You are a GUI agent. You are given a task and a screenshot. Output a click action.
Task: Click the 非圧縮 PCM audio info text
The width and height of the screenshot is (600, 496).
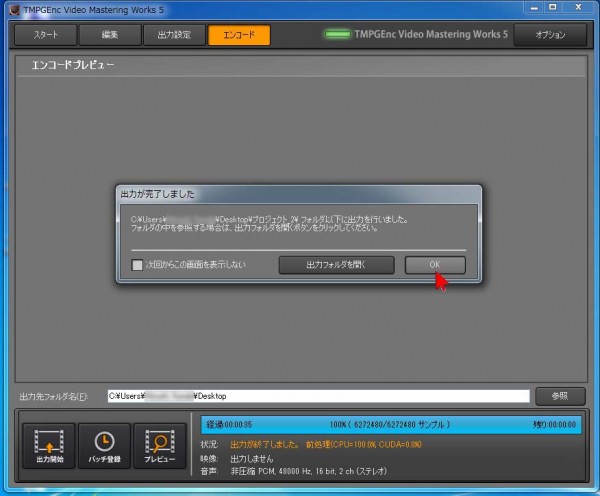pyautogui.click(x=308, y=471)
